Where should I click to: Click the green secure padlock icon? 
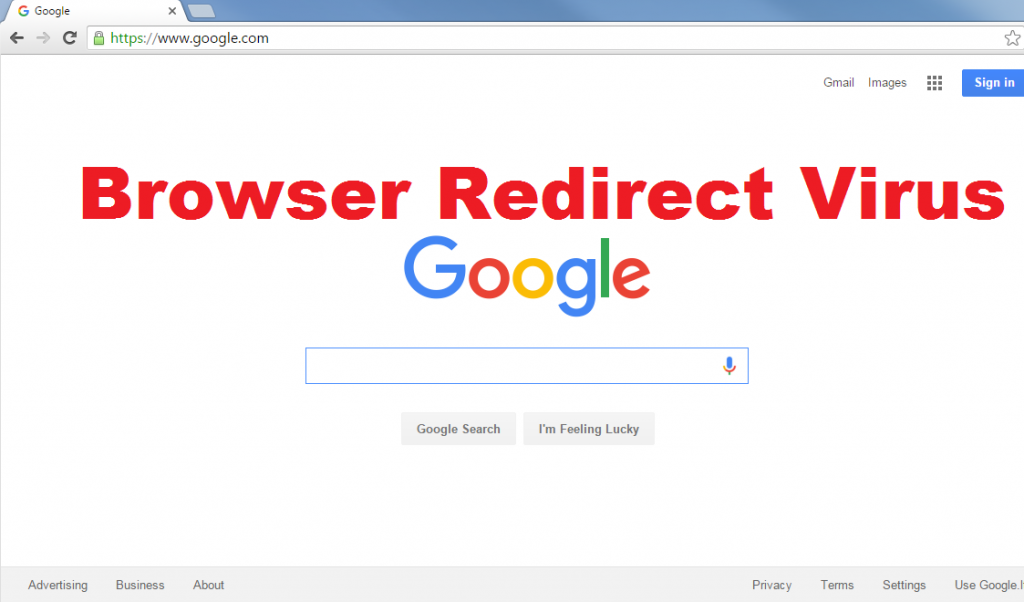pos(99,38)
